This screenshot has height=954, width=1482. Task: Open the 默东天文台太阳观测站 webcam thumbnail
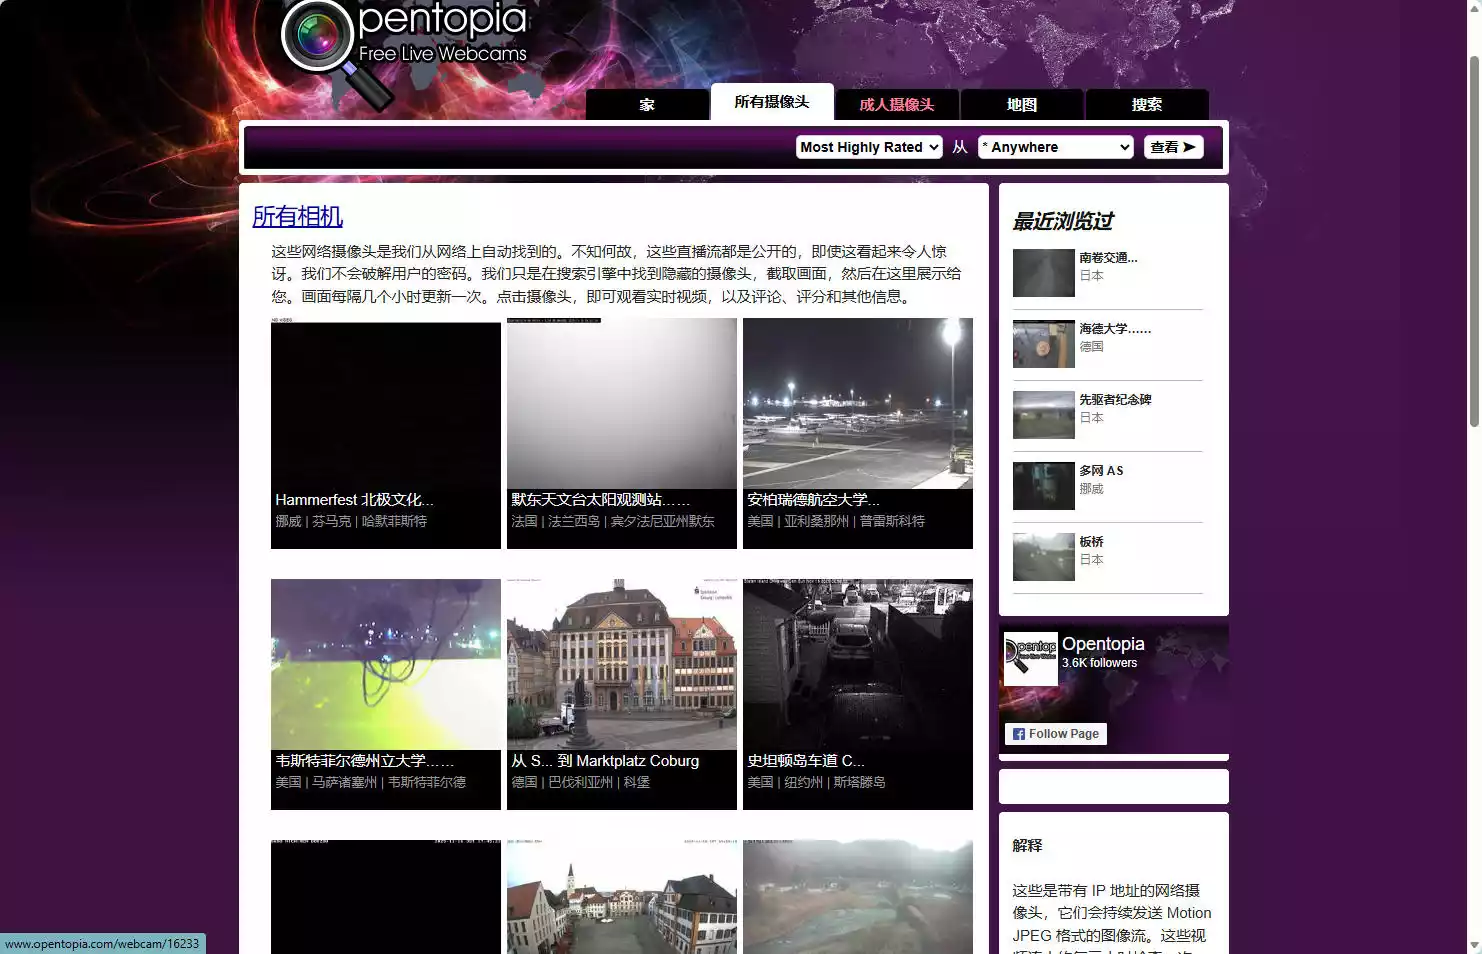click(622, 404)
